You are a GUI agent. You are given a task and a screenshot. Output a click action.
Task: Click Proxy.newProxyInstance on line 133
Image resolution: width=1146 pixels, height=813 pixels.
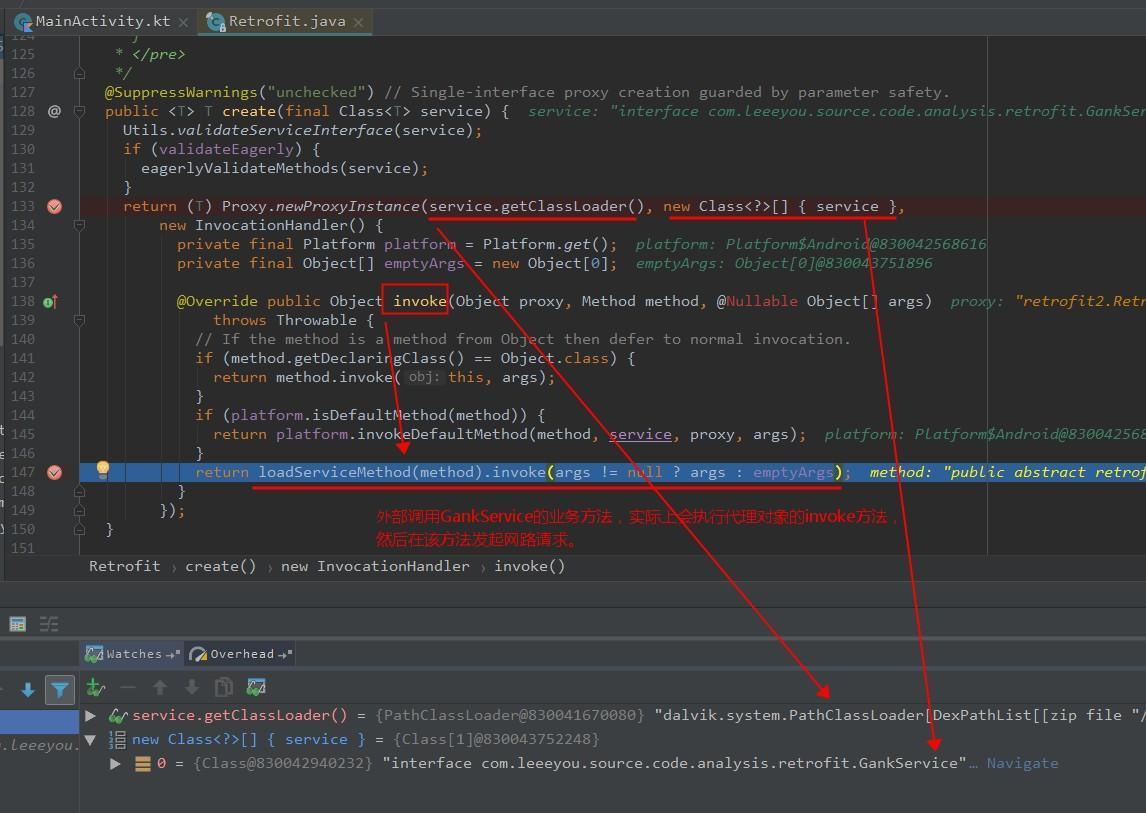pyautogui.click(x=321, y=206)
